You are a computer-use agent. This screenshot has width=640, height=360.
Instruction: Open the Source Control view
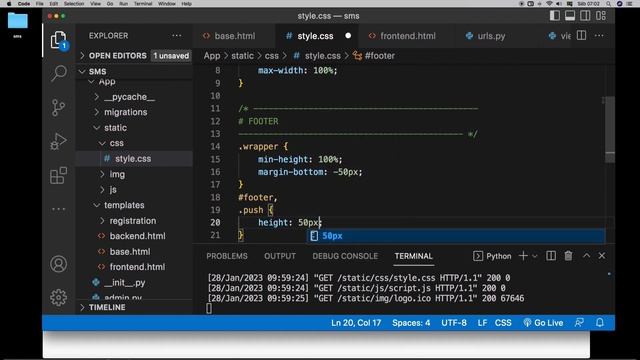(58, 107)
